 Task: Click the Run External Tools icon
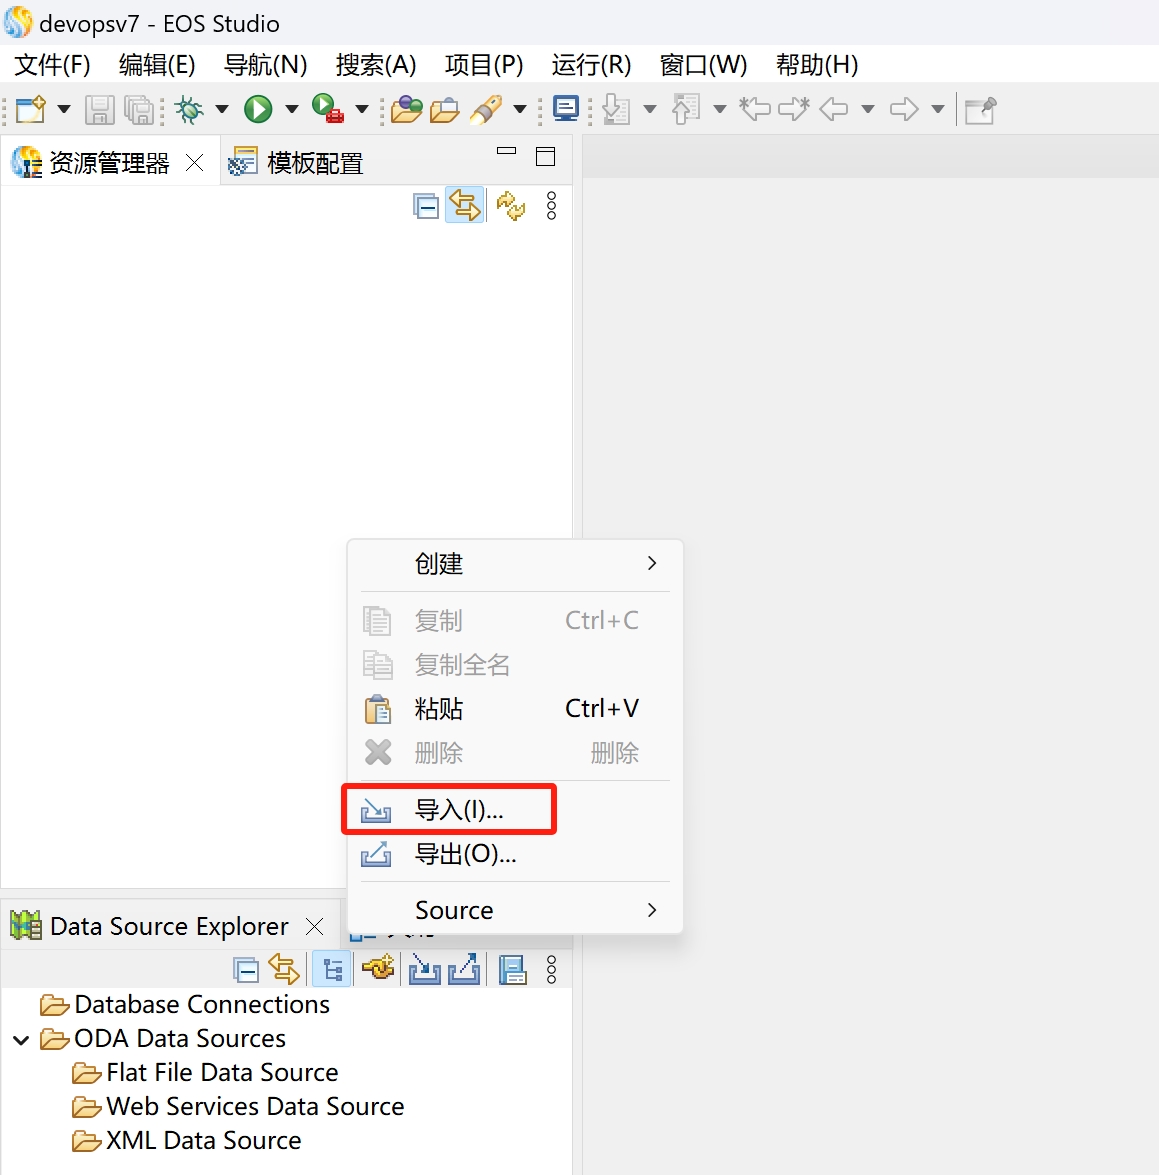coord(327,109)
